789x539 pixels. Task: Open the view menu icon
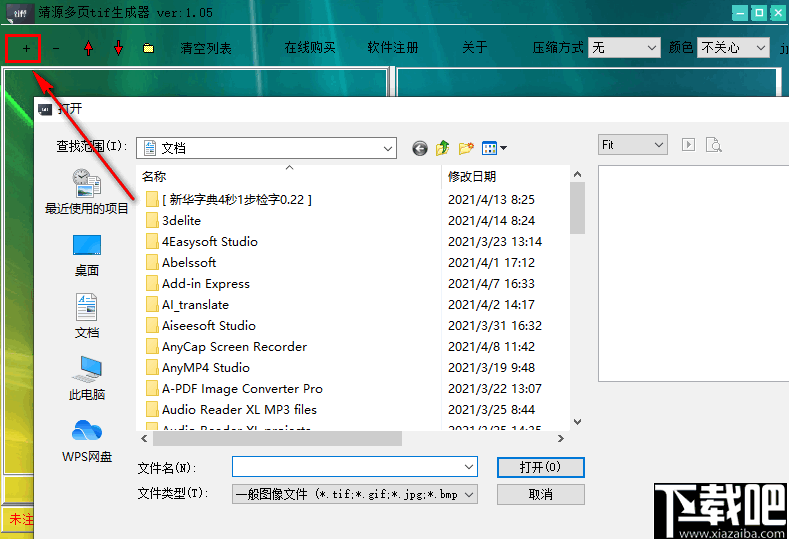click(x=494, y=148)
